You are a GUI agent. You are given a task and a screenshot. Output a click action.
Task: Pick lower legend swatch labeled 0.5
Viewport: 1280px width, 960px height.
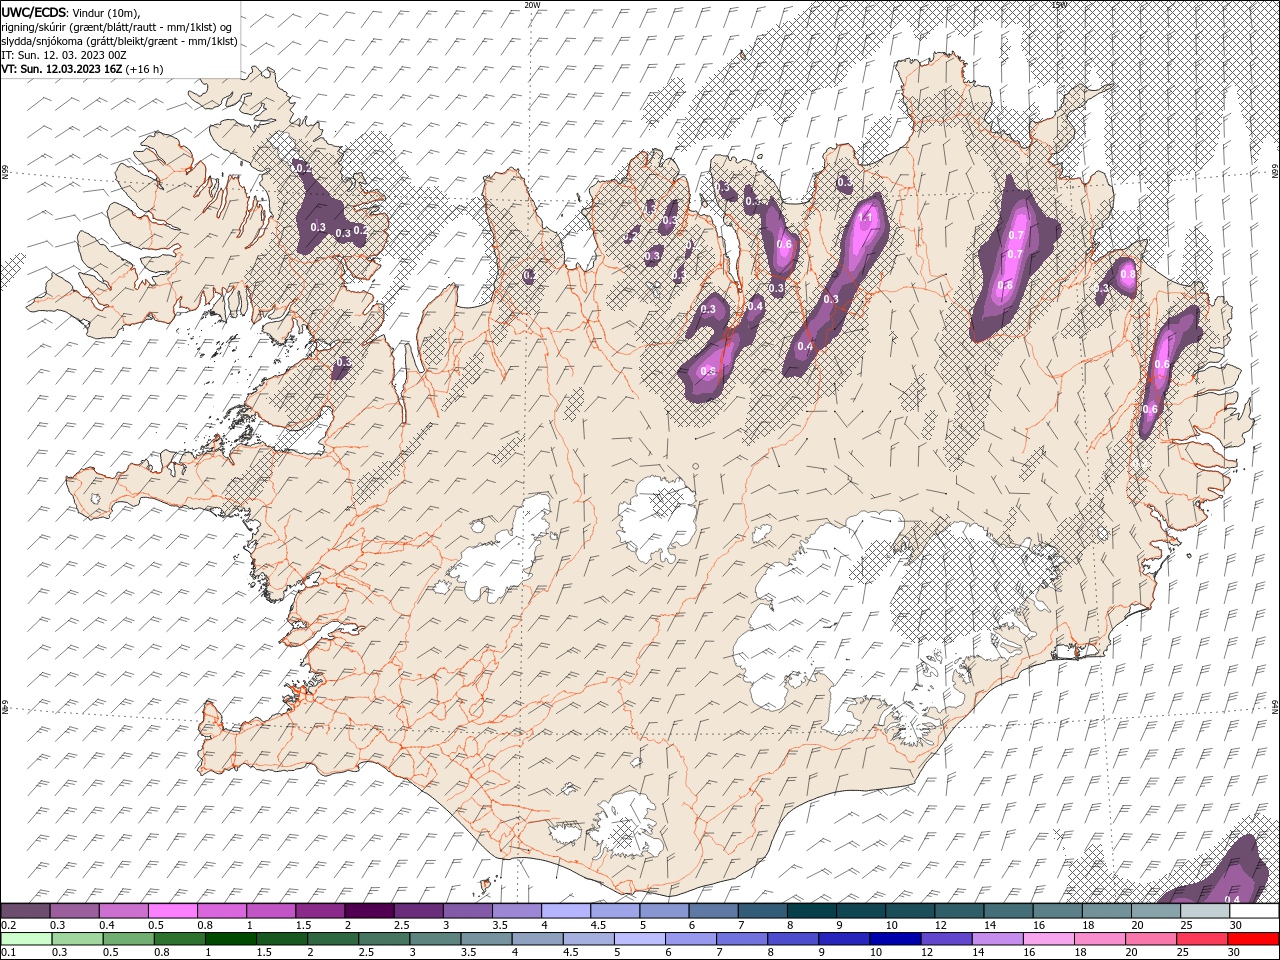128,939
